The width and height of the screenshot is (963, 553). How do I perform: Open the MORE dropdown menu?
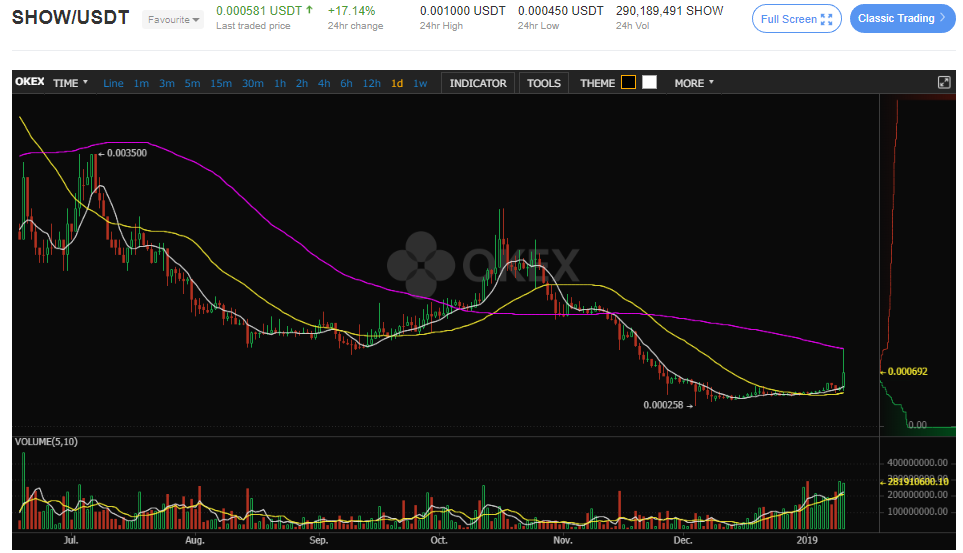tap(694, 83)
